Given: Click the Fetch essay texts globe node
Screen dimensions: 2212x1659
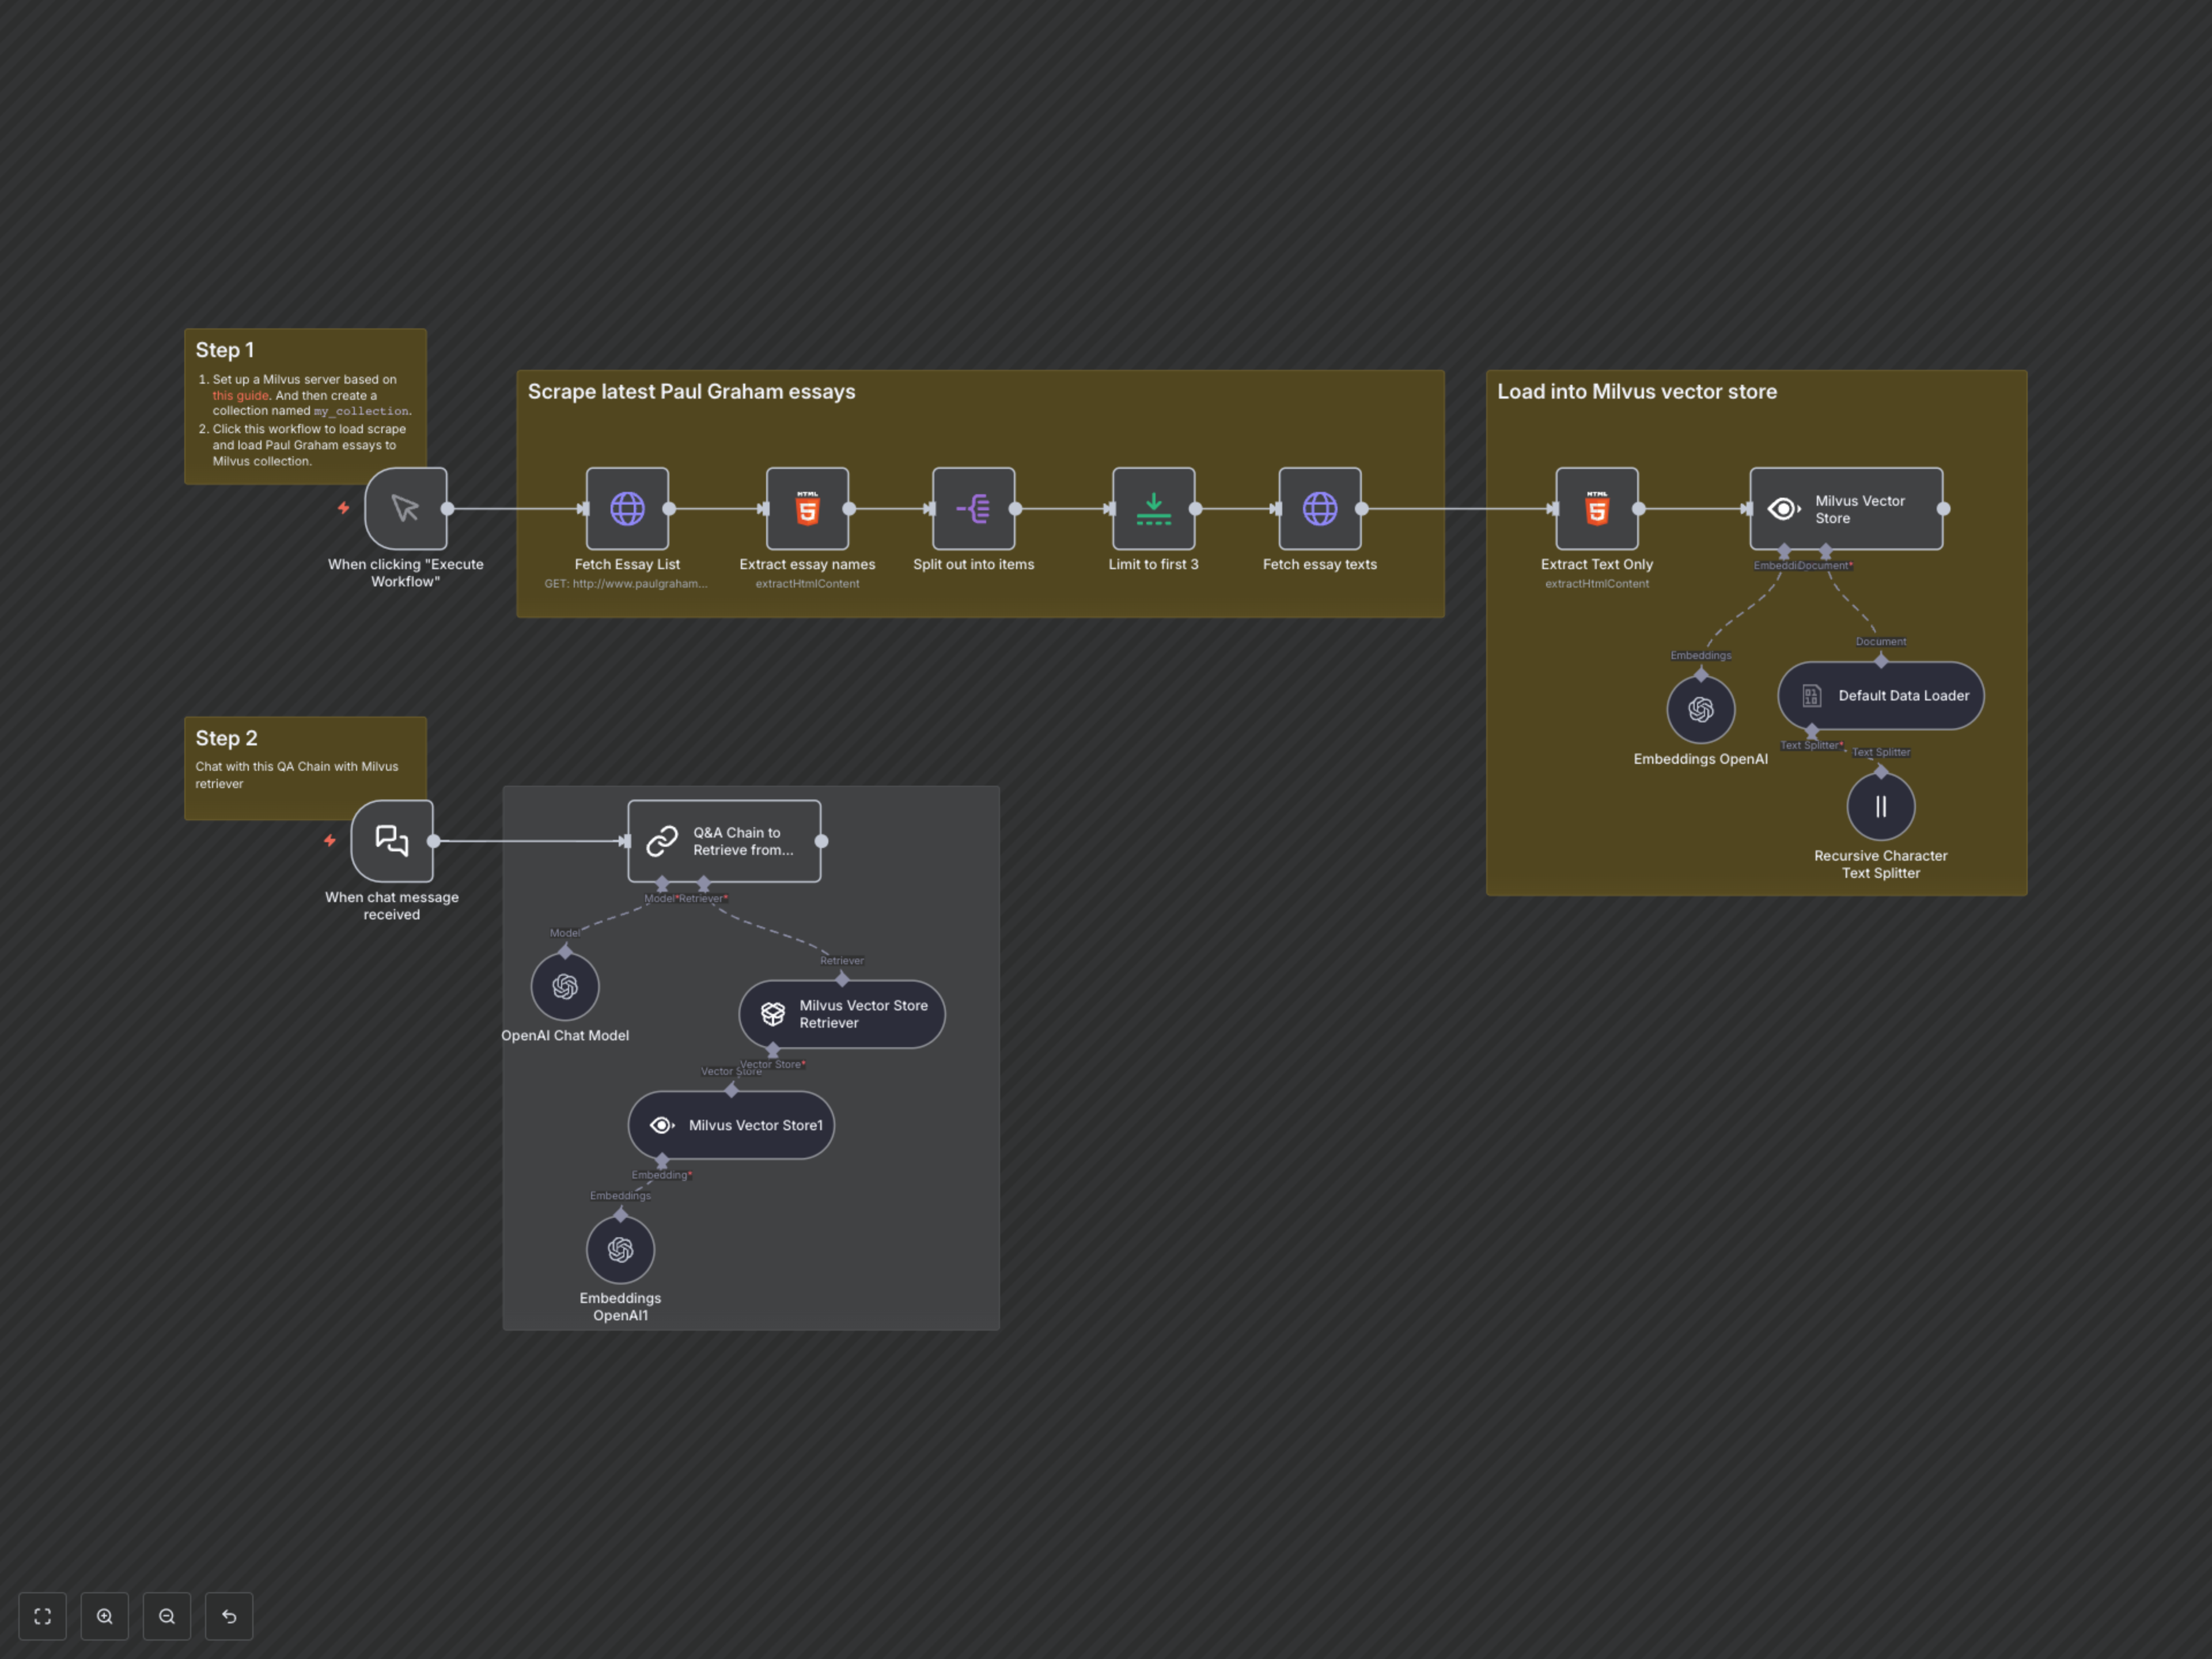Looking at the screenshot, I should (1319, 508).
